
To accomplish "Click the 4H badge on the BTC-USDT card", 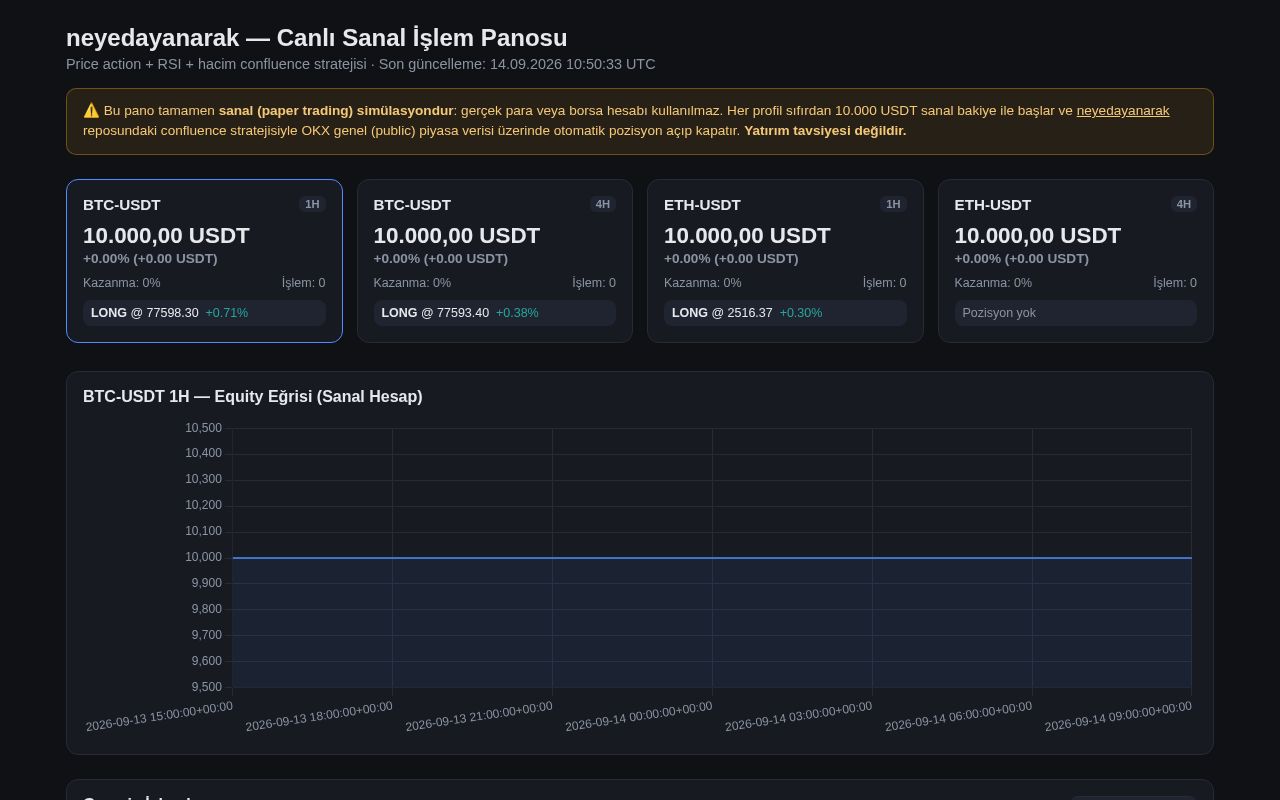I will tap(602, 204).
